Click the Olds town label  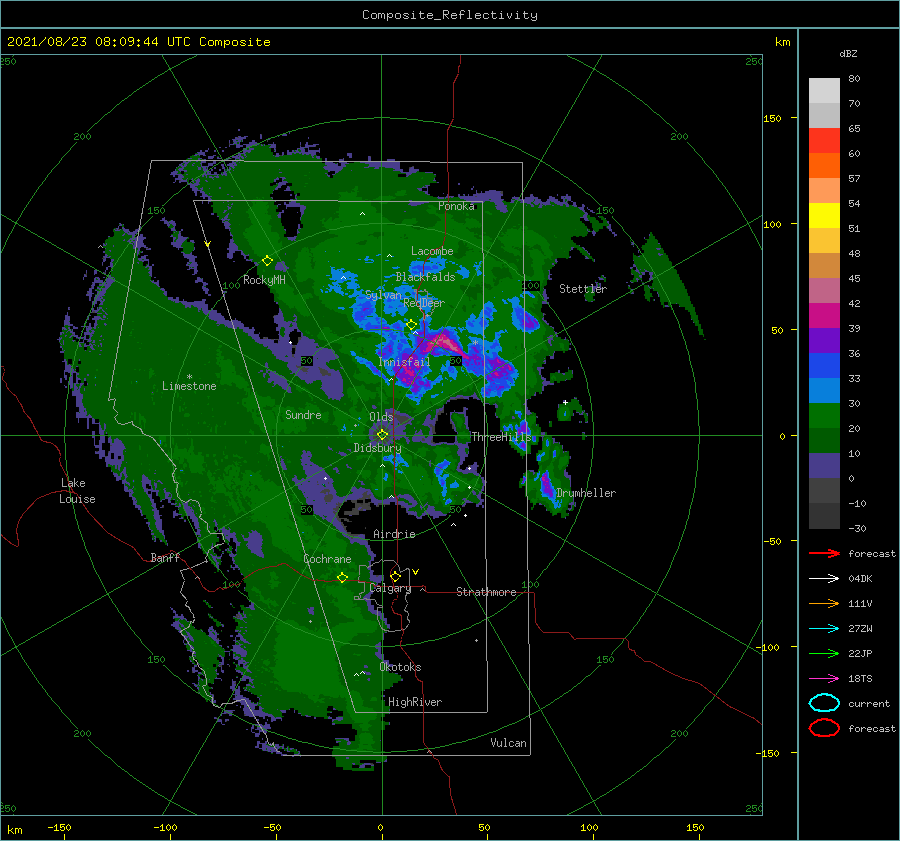(381, 417)
